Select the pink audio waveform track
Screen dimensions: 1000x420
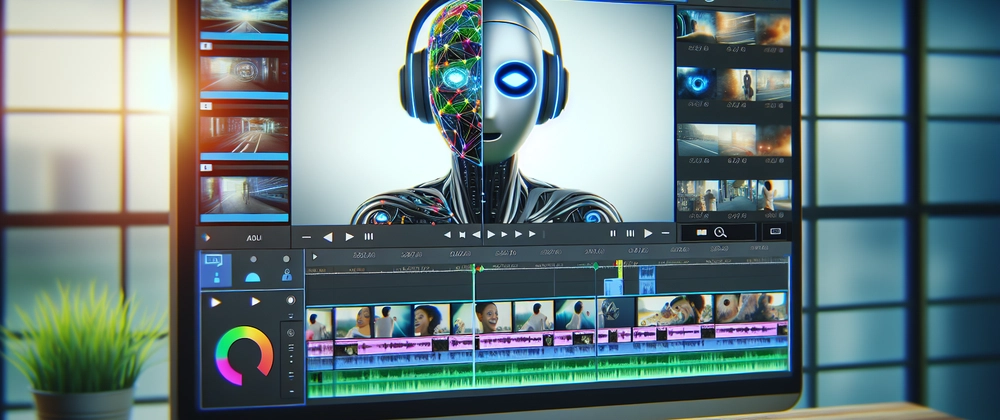[547, 337]
